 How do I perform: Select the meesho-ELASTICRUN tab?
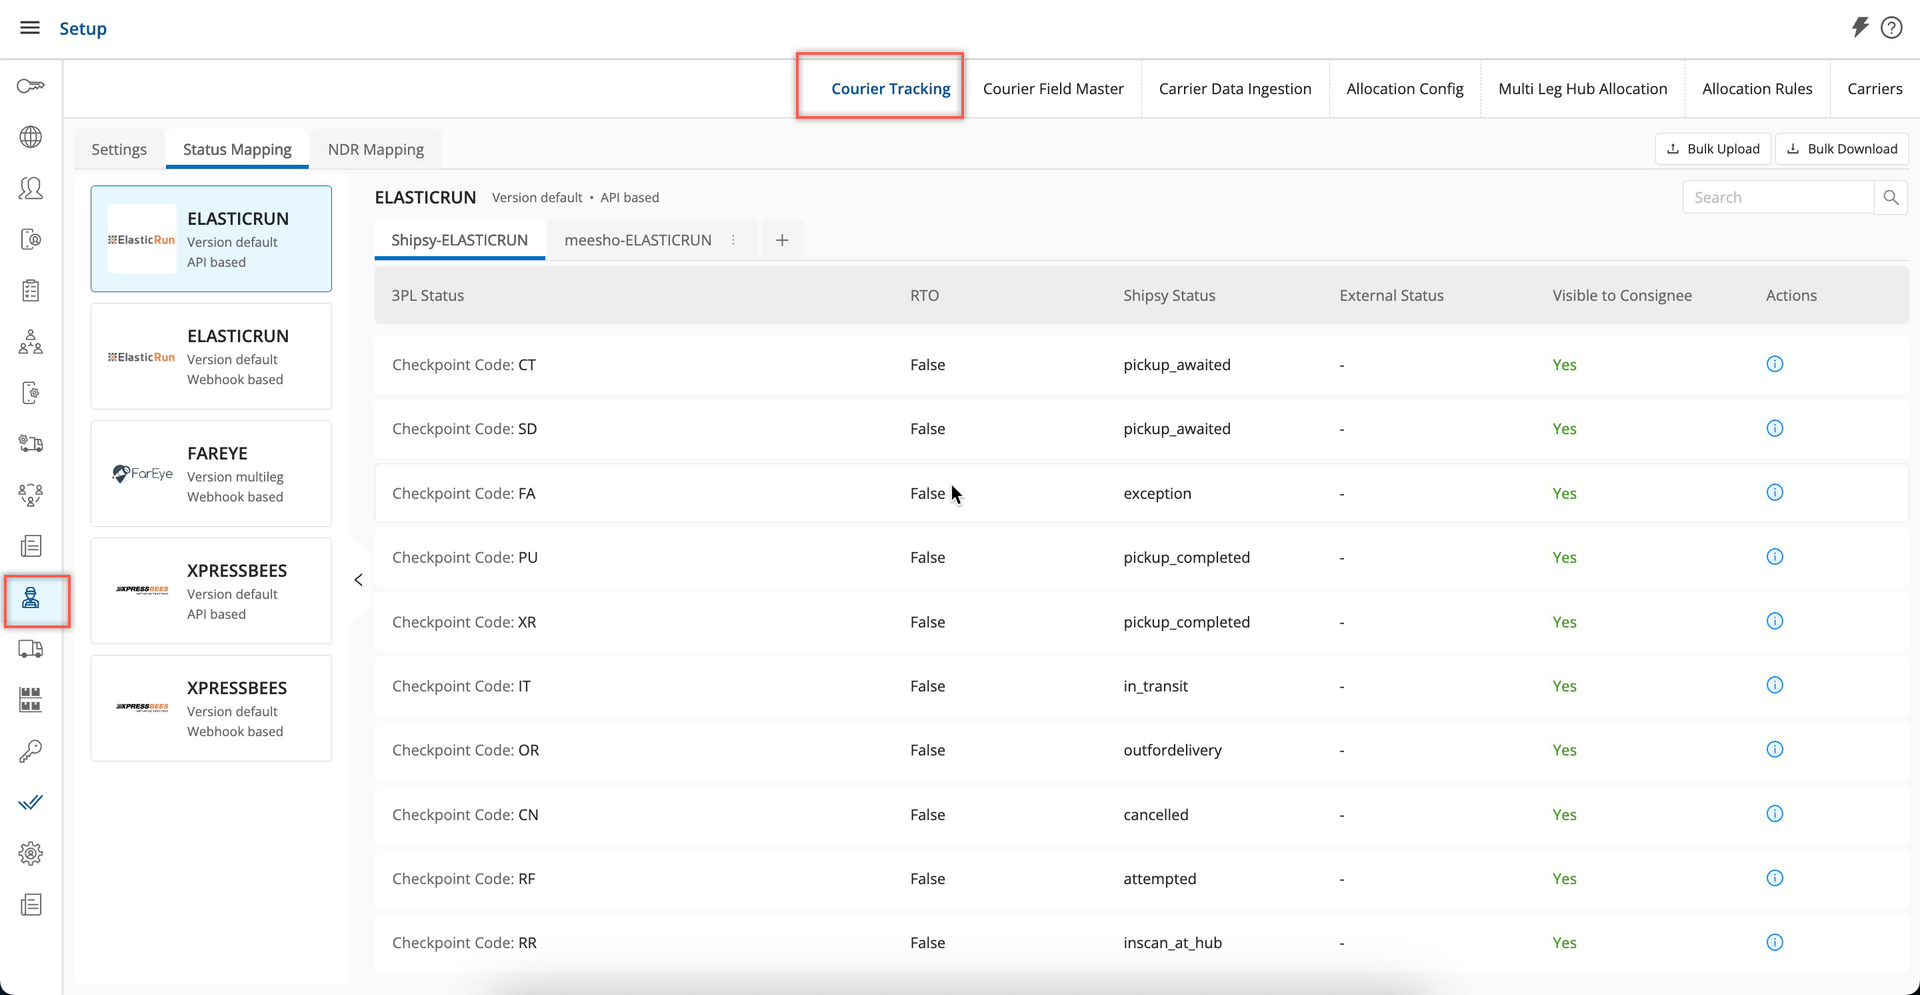click(x=637, y=240)
